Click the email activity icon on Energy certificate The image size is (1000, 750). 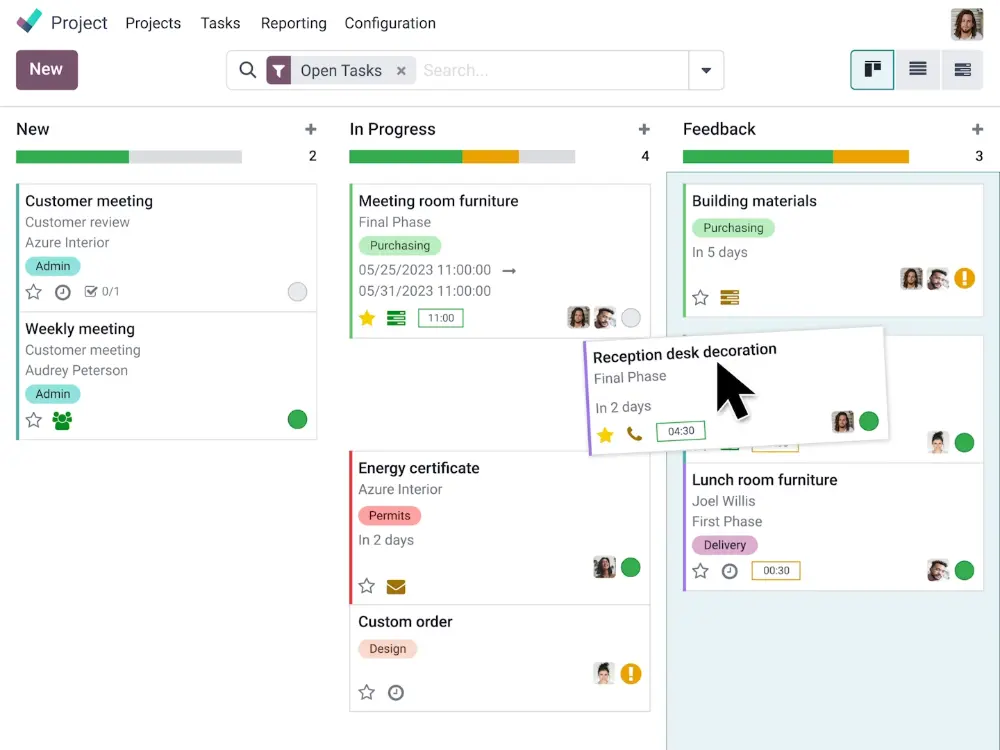(396, 586)
